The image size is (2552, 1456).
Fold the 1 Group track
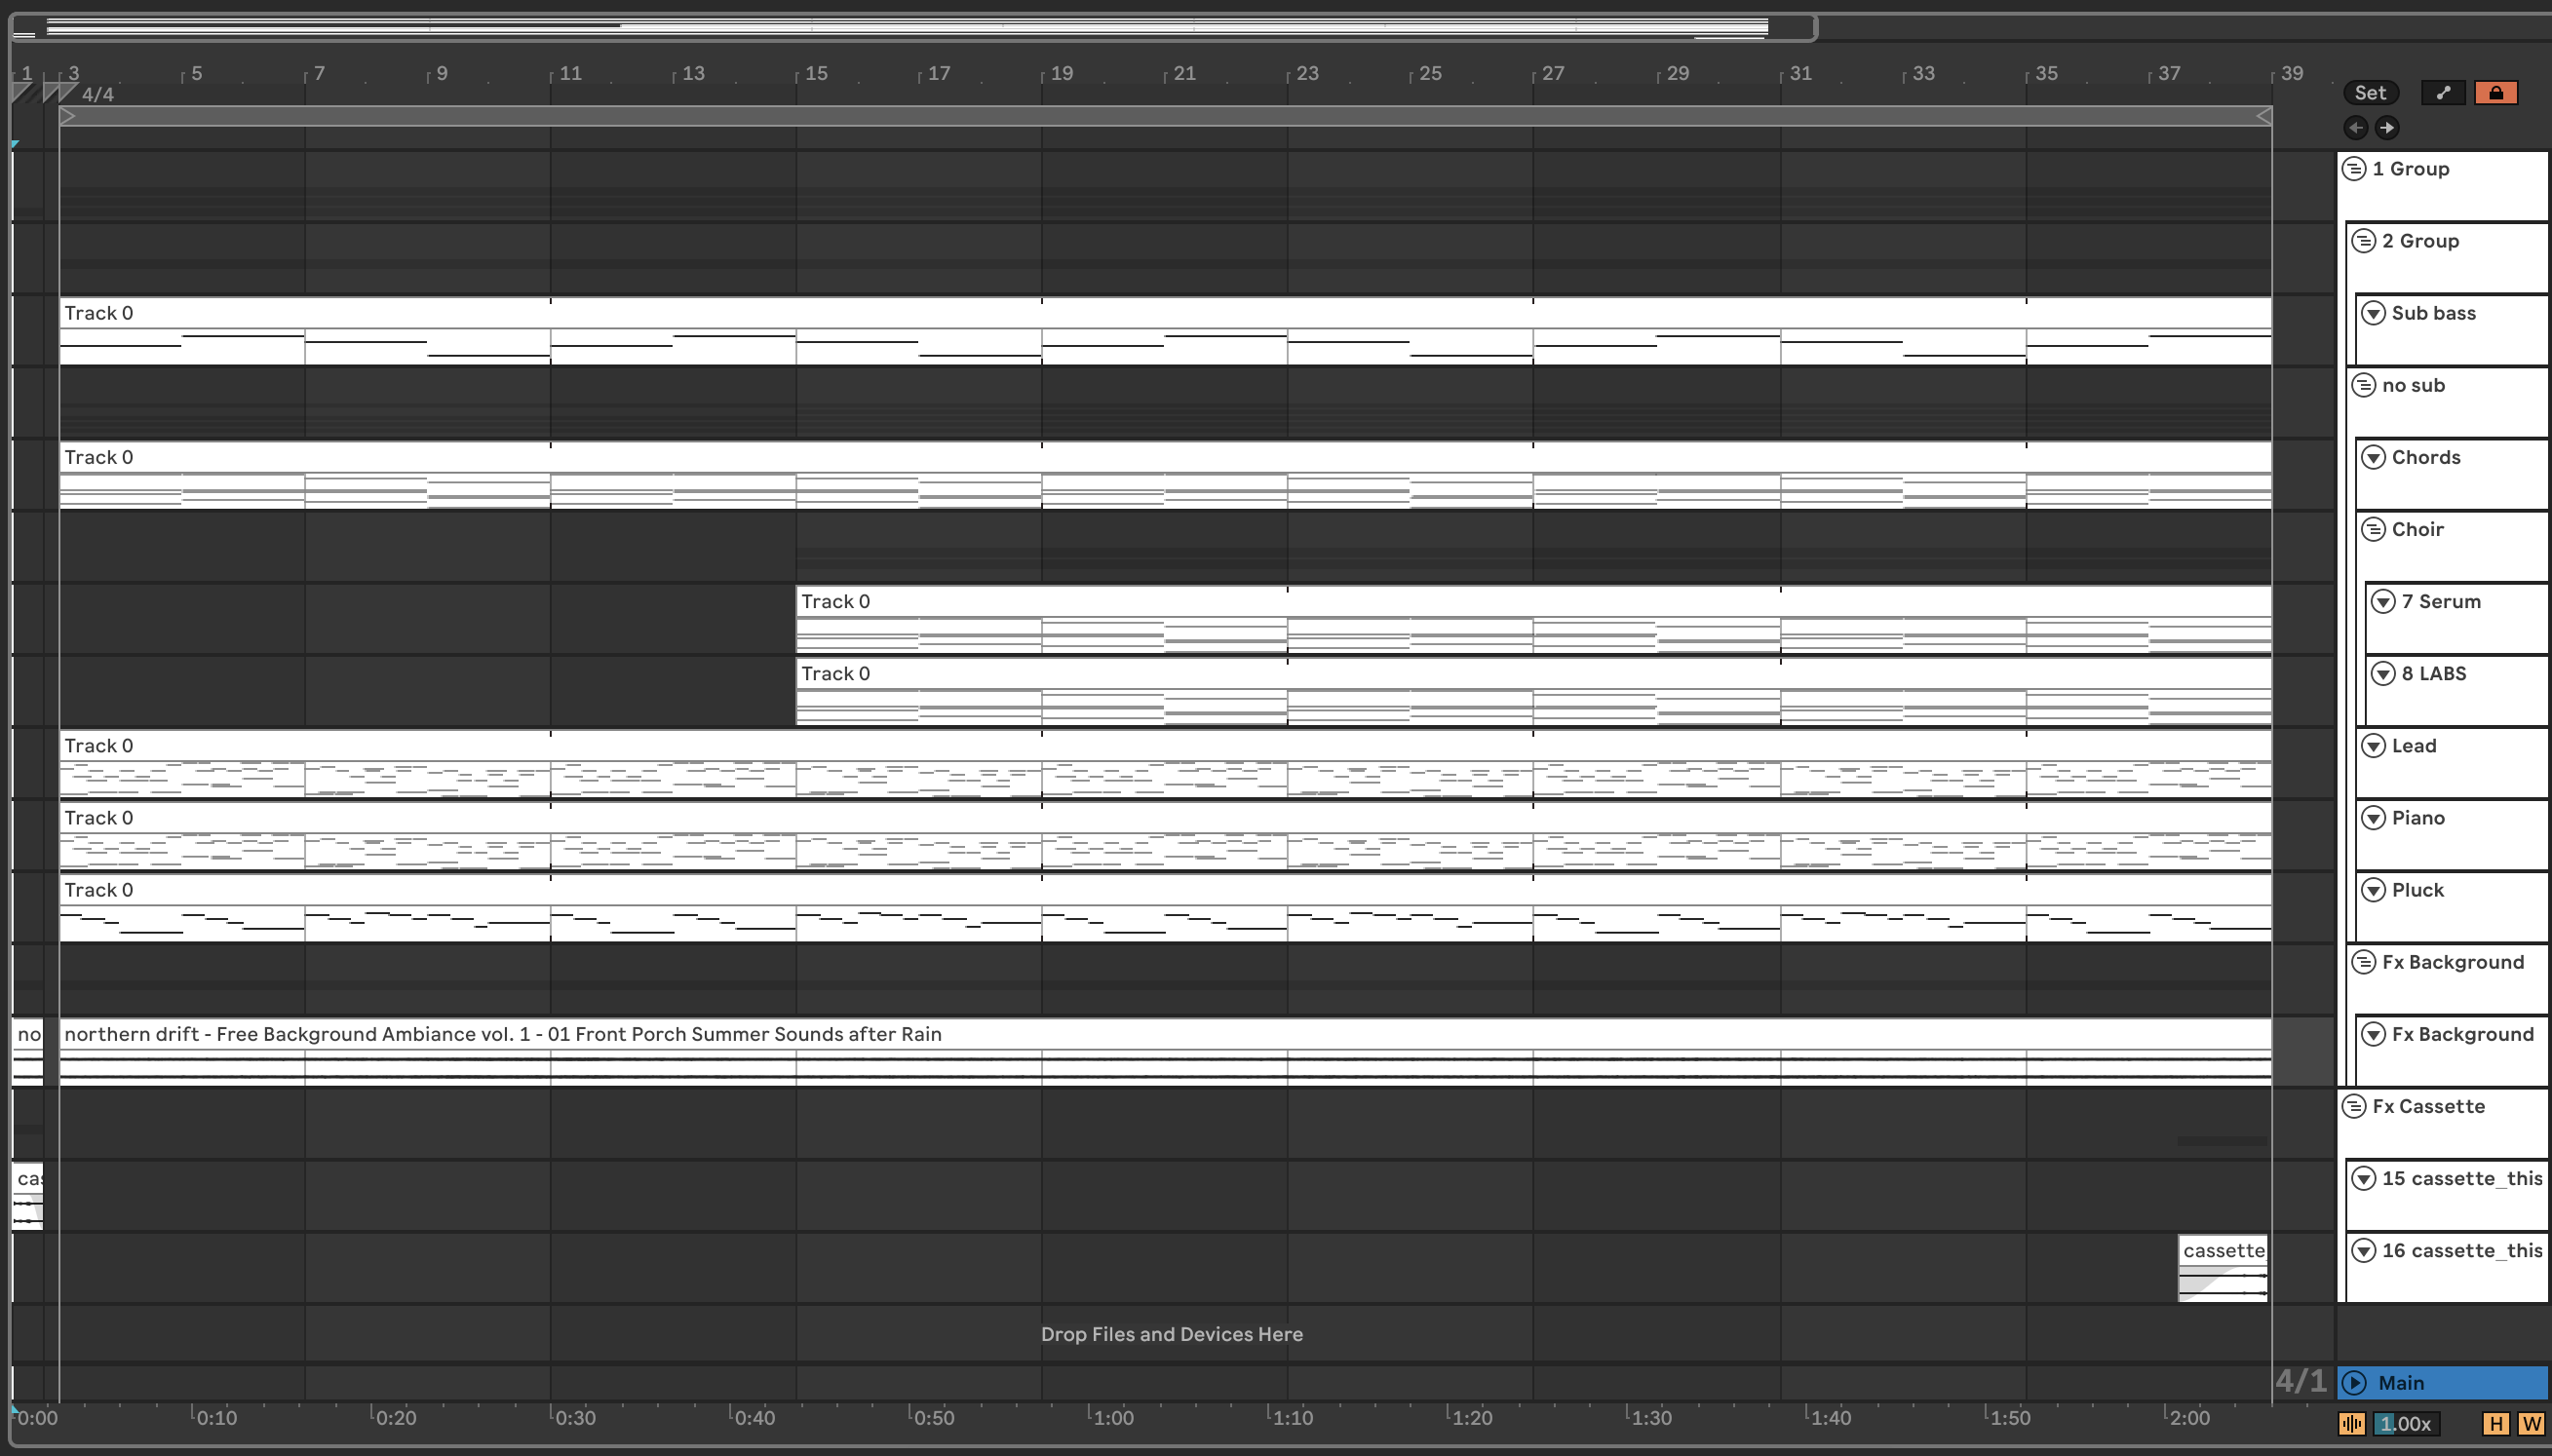pyautogui.click(x=2354, y=169)
